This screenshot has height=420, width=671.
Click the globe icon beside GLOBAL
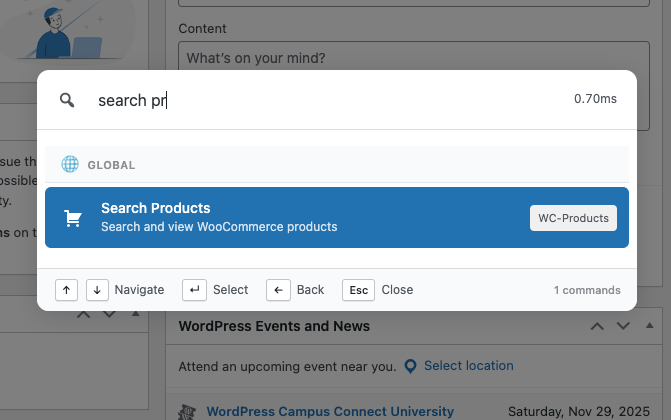coord(70,165)
